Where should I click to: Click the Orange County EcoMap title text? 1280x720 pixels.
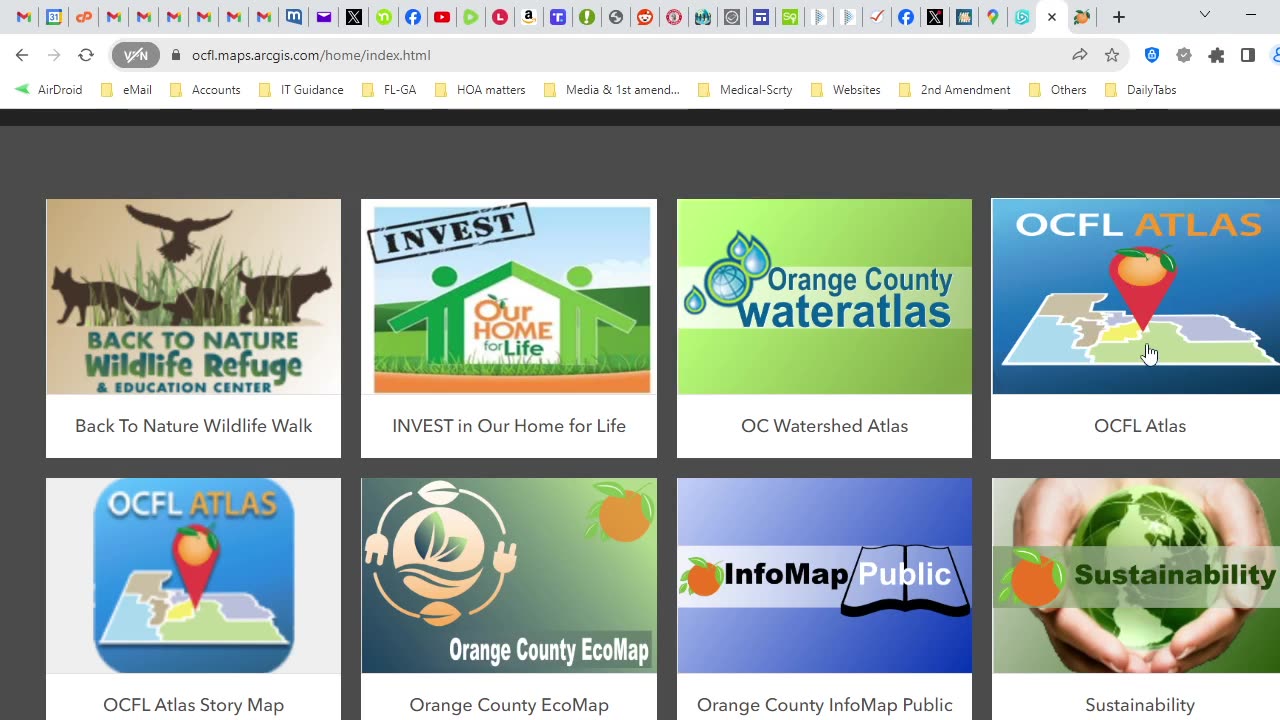click(509, 705)
